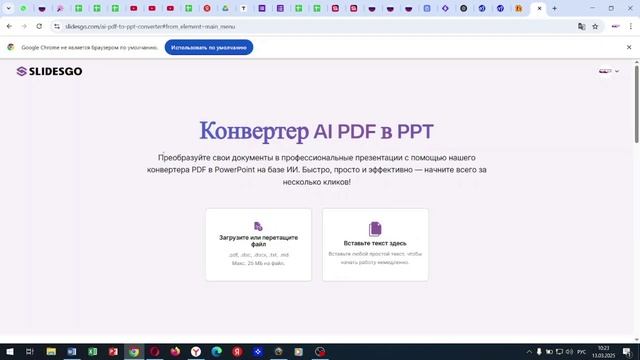The height and width of the screenshot is (360, 640).
Task: Click the "Использовать по умолчанию" button
Action: point(209,47)
